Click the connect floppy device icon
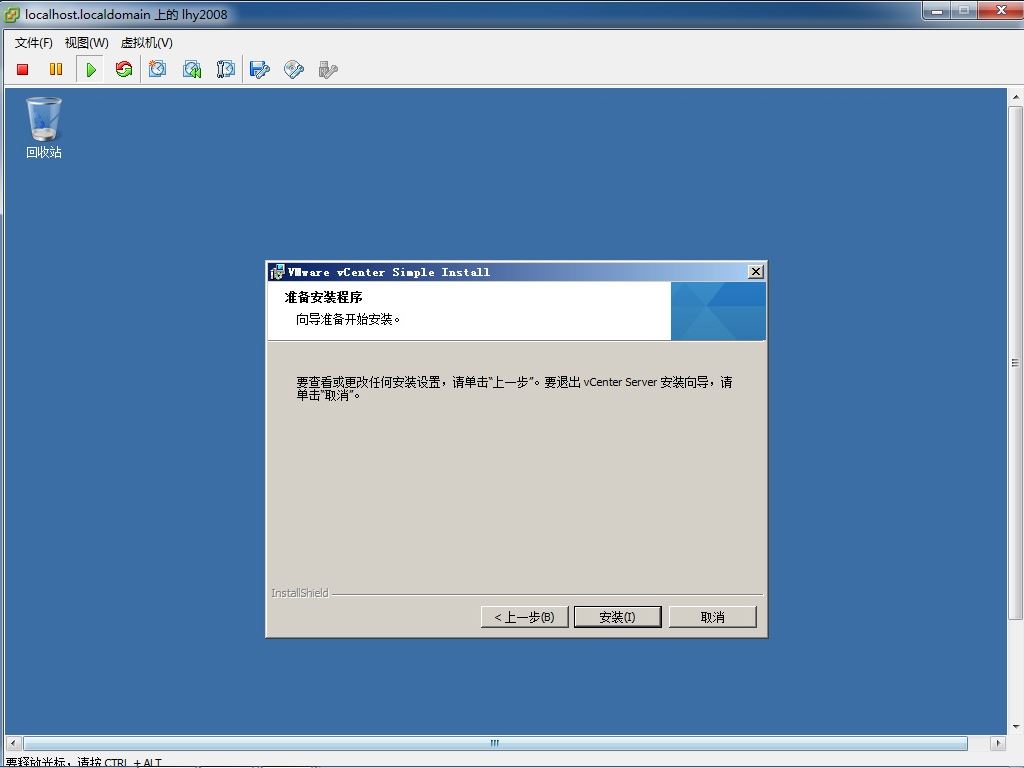The height and width of the screenshot is (768, 1024). [x=260, y=69]
